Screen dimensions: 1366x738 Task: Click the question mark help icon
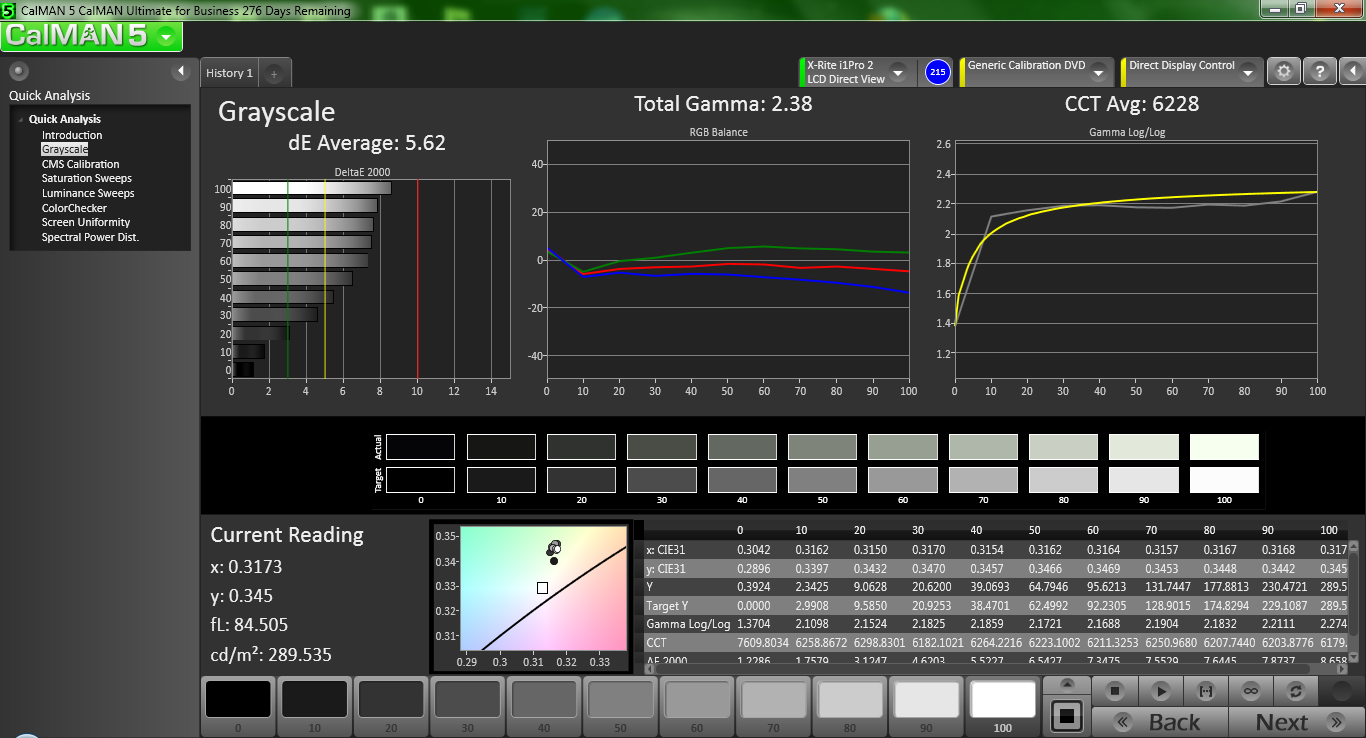pos(1320,72)
